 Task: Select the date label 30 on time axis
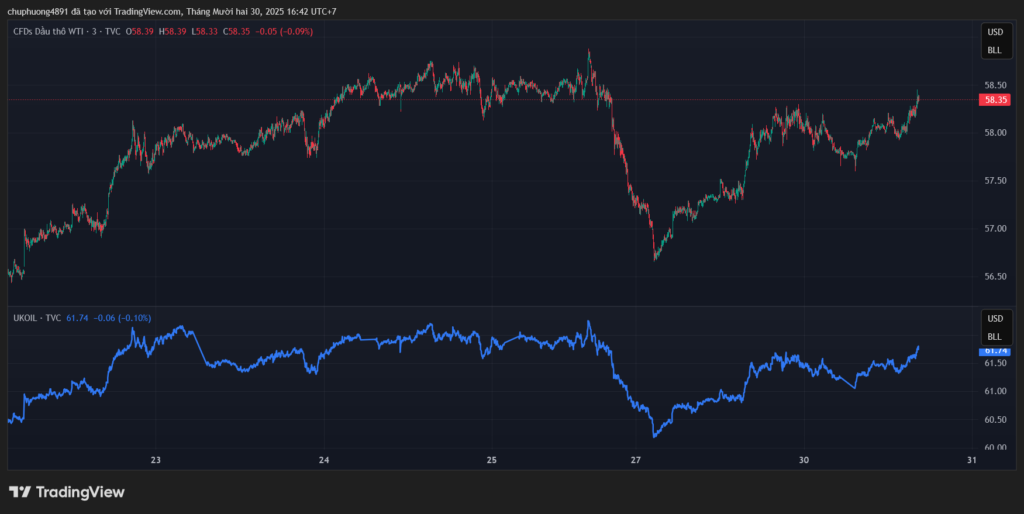coord(803,460)
